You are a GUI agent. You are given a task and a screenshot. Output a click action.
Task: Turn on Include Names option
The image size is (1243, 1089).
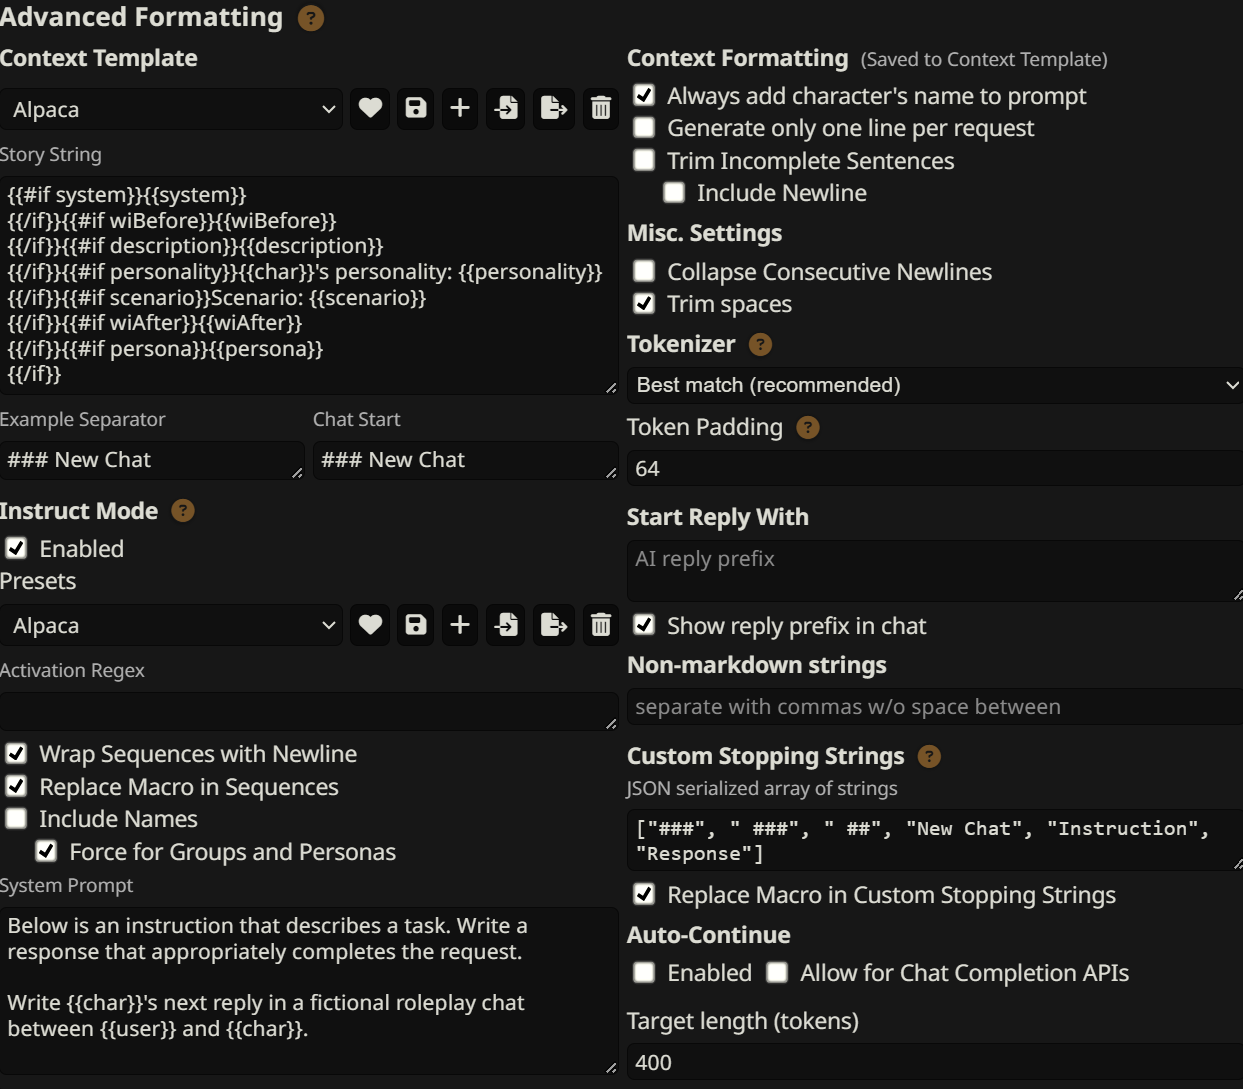tap(17, 819)
